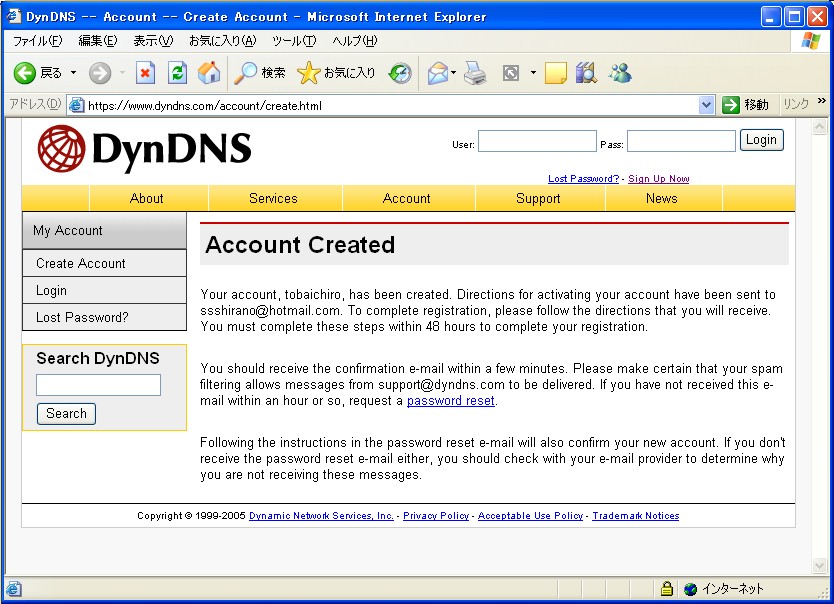This screenshot has height=604, width=834.
Task: Print page with printer icon
Action: tap(475, 73)
